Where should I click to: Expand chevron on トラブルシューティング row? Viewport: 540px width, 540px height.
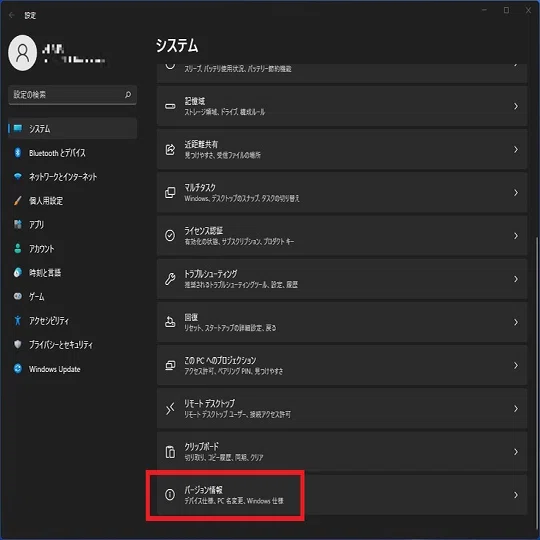point(516,279)
